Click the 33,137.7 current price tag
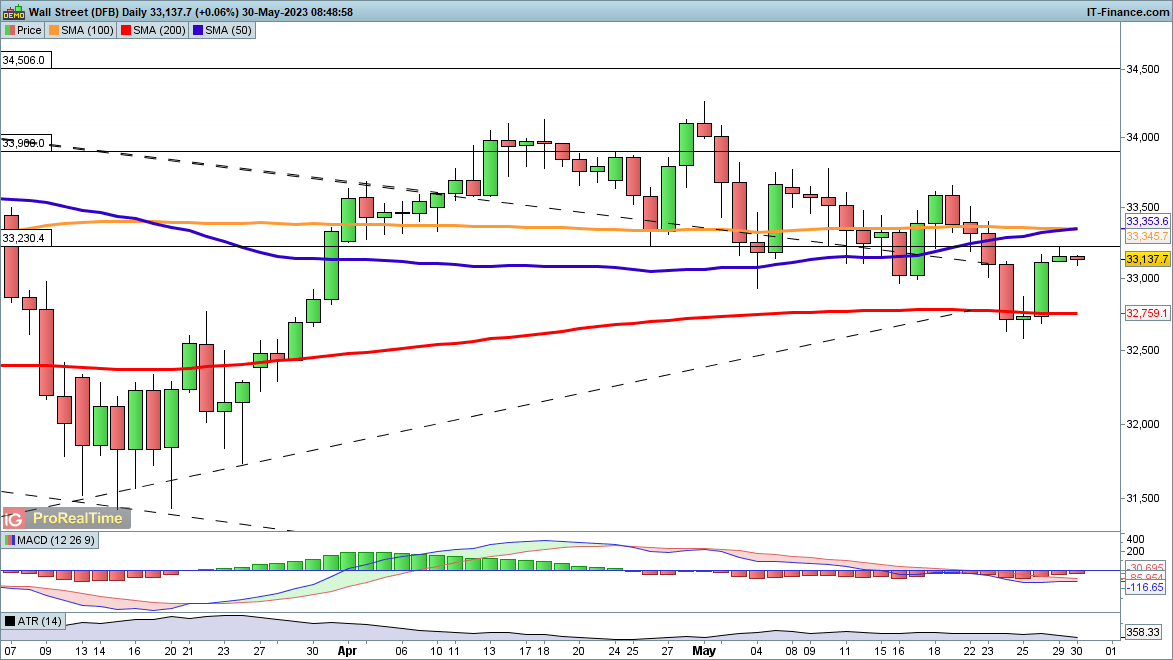This screenshot has width=1173, height=660. point(1148,259)
